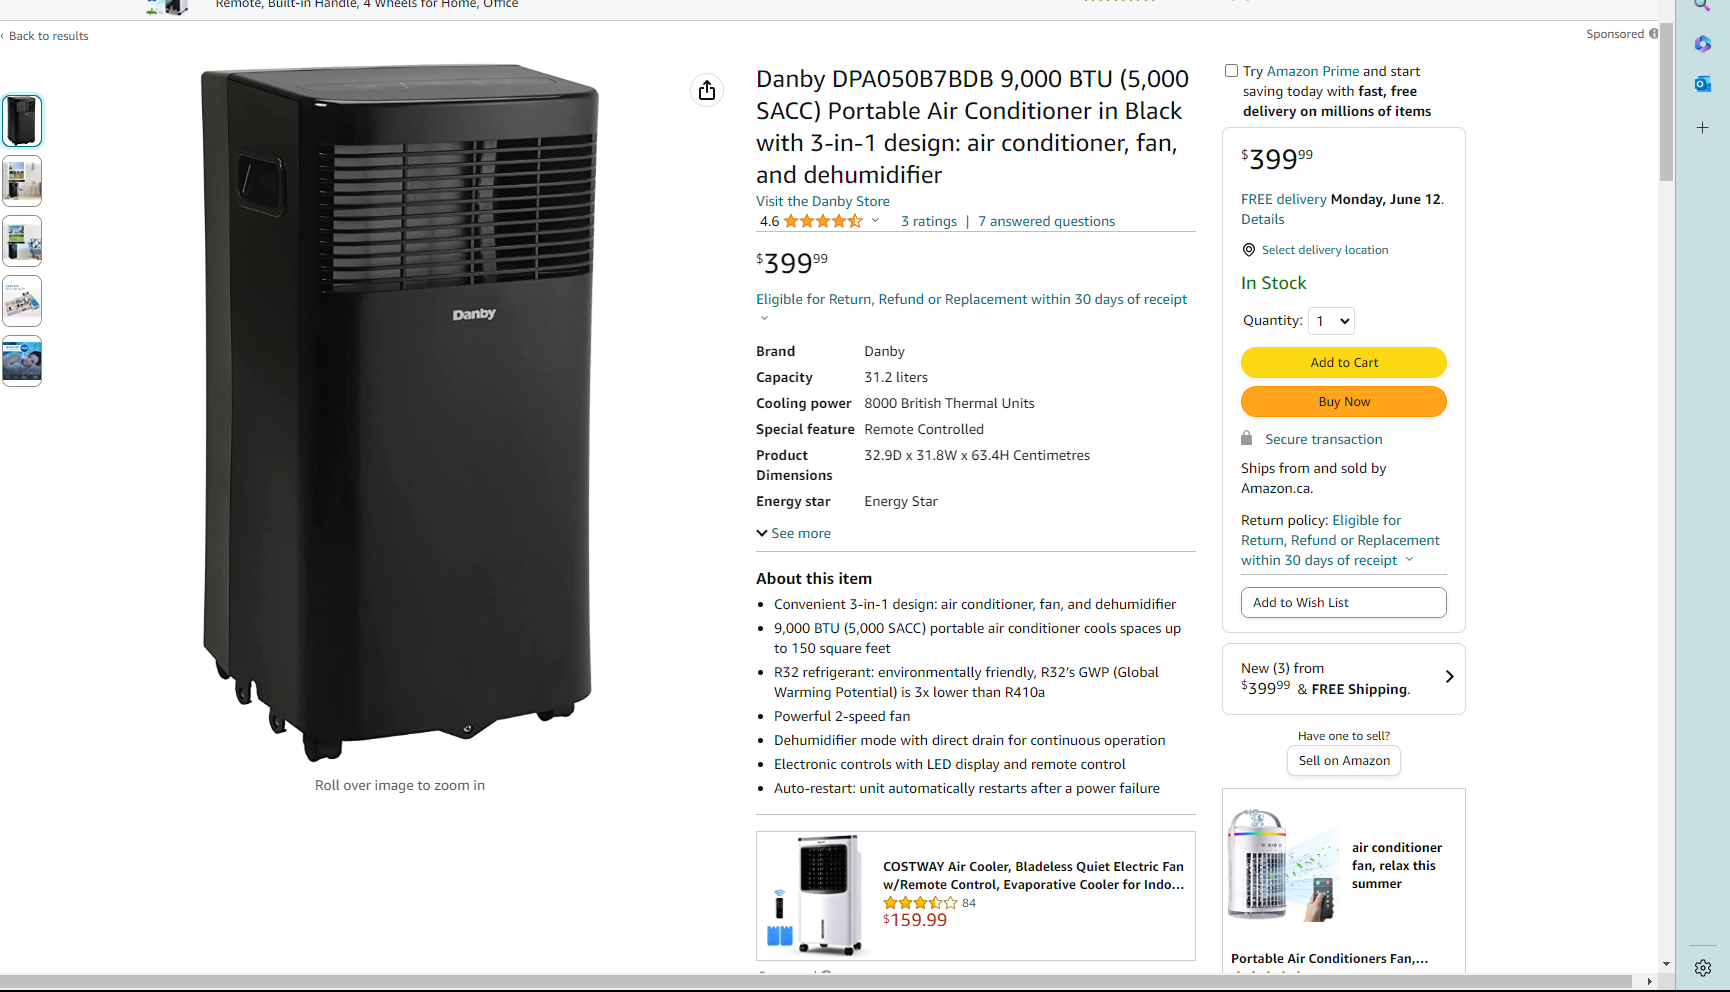This screenshot has width=1730, height=992.
Task: Open Outlook icon in browser sidebar
Action: [x=1702, y=84]
